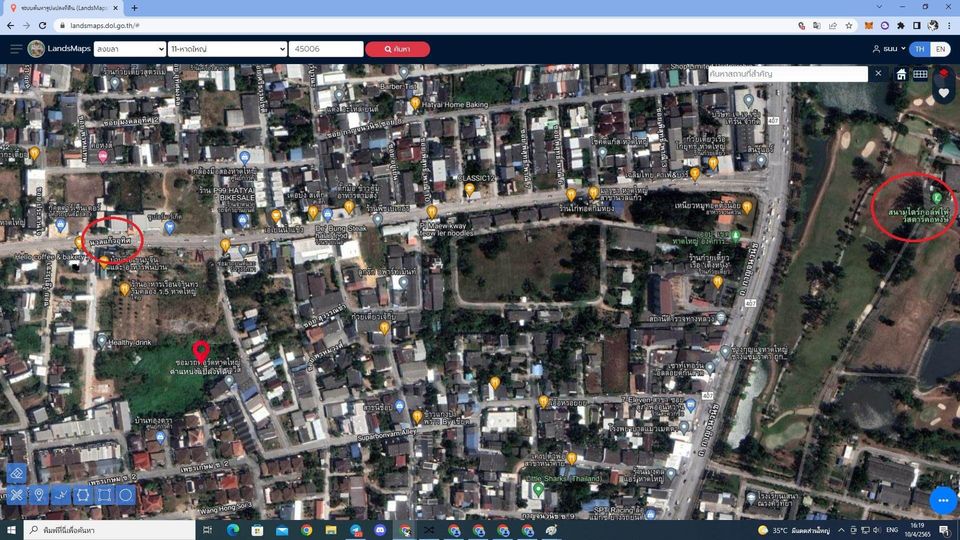Open File Explorer from taskbar

point(331,530)
